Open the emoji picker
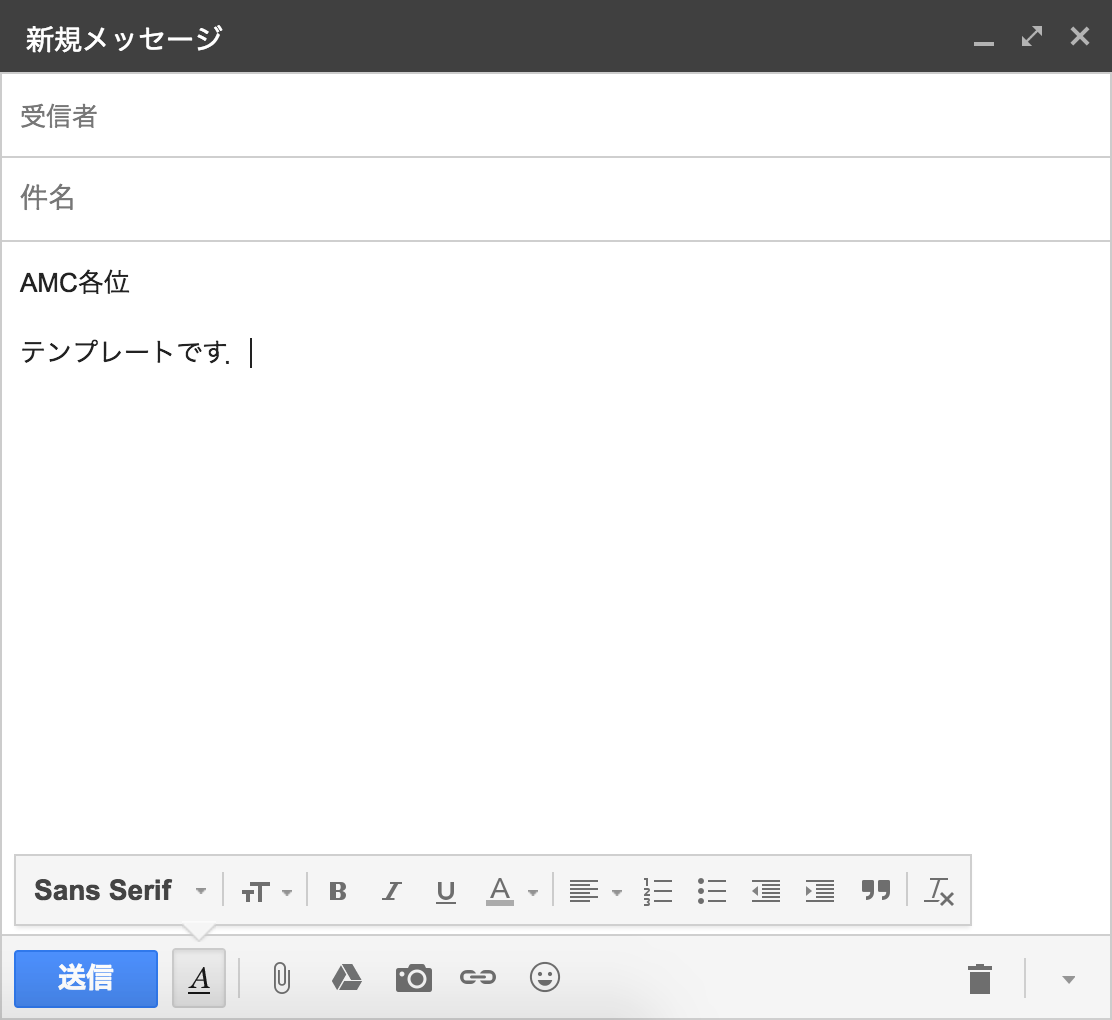The width and height of the screenshot is (1112, 1020). click(545, 978)
